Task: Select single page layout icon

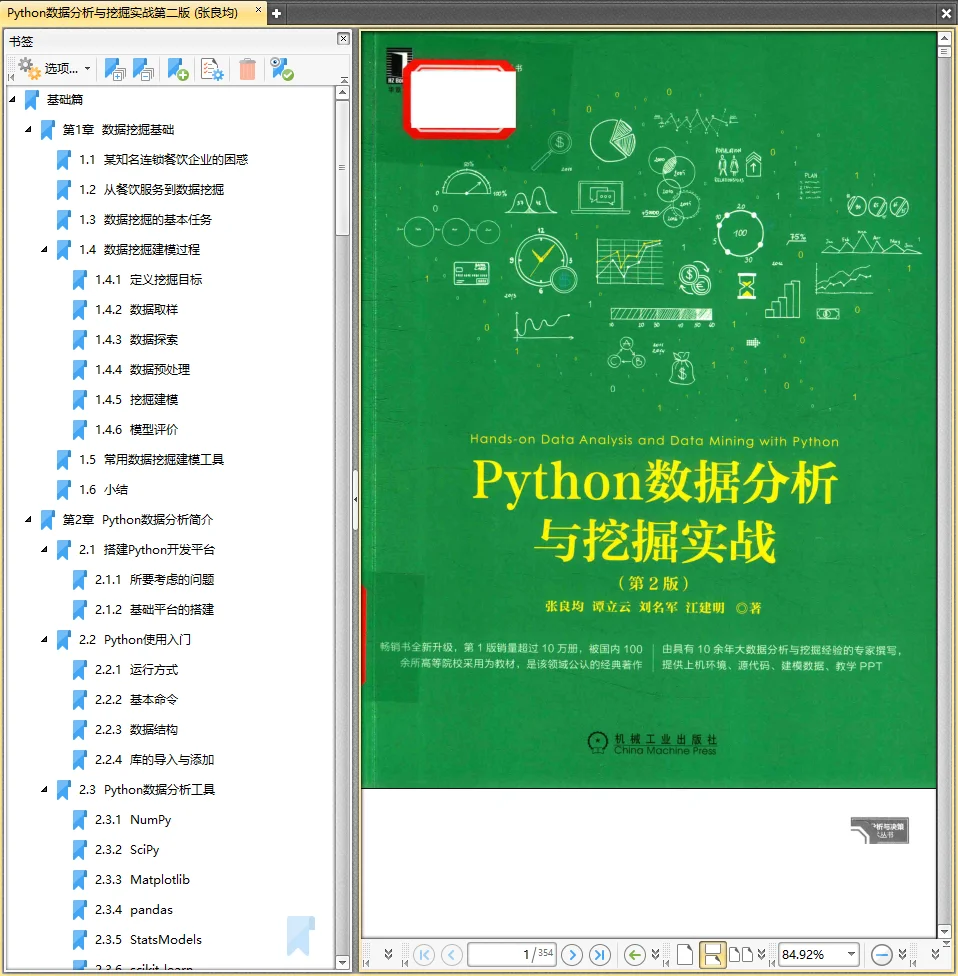Action: coord(684,954)
